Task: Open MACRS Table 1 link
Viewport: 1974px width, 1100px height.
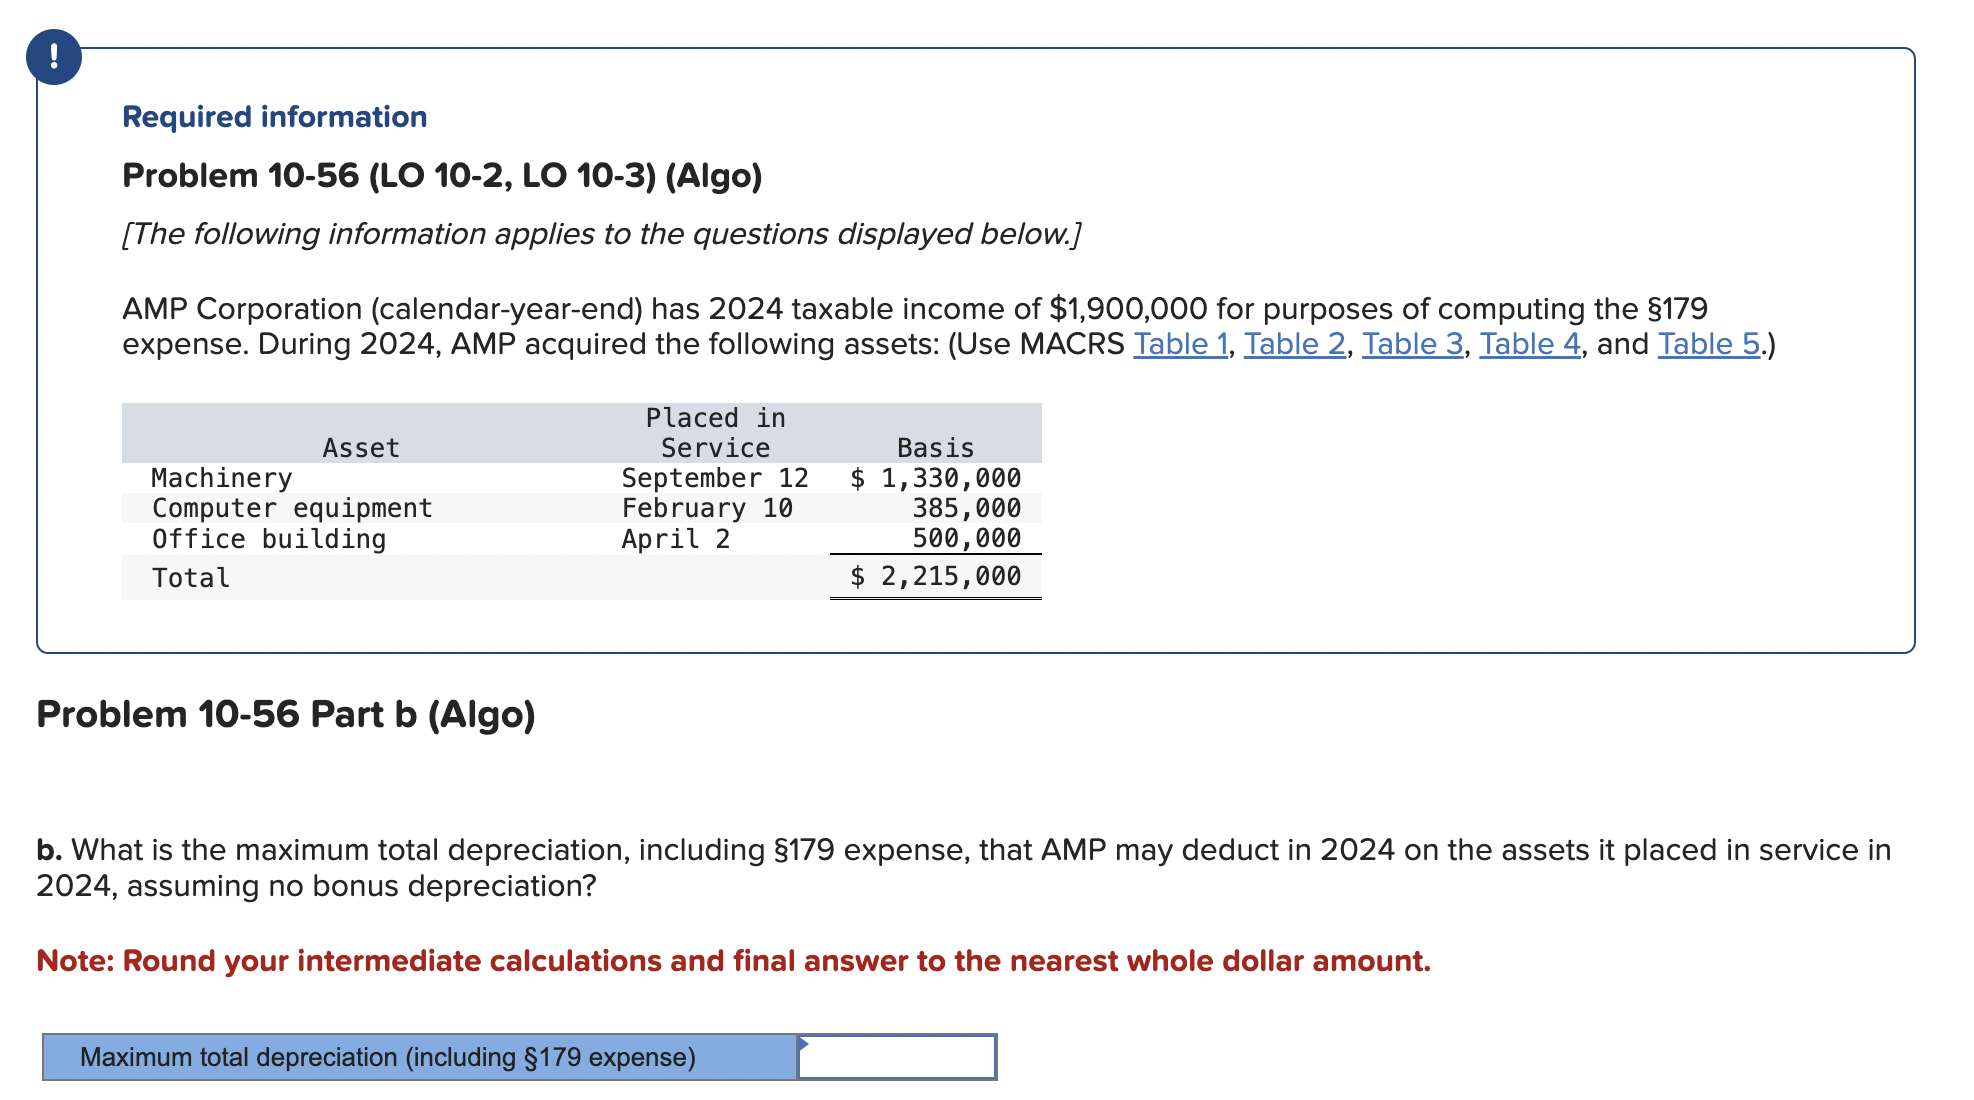Action: point(1182,343)
